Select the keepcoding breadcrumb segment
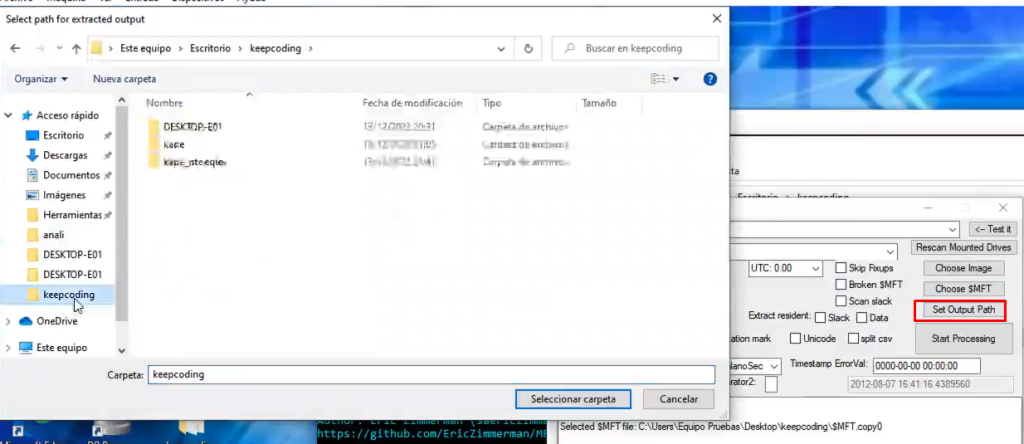The width and height of the screenshot is (1024, 444). click(275, 48)
